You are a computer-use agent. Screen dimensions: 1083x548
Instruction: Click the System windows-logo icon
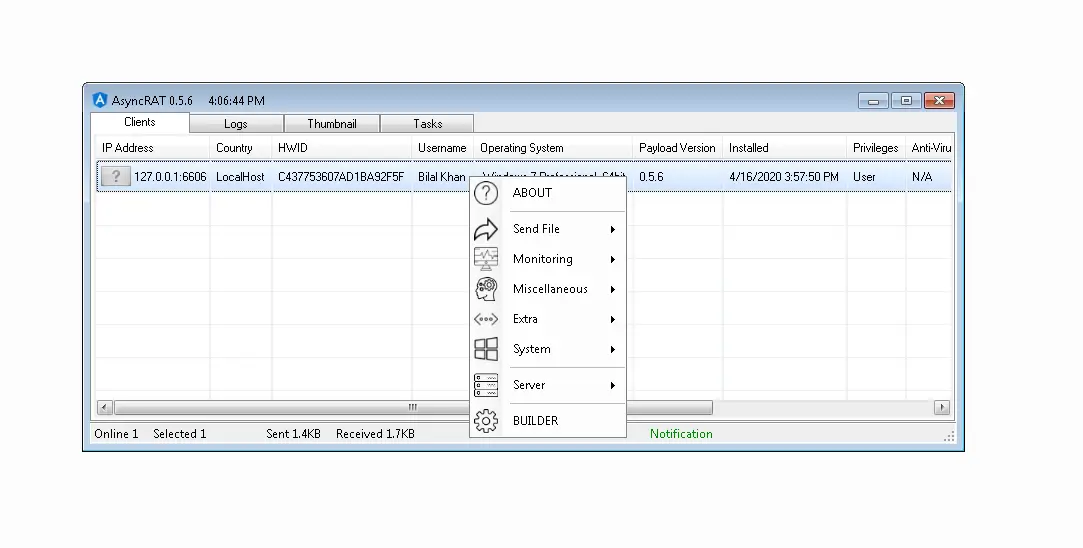[x=486, y=349]
